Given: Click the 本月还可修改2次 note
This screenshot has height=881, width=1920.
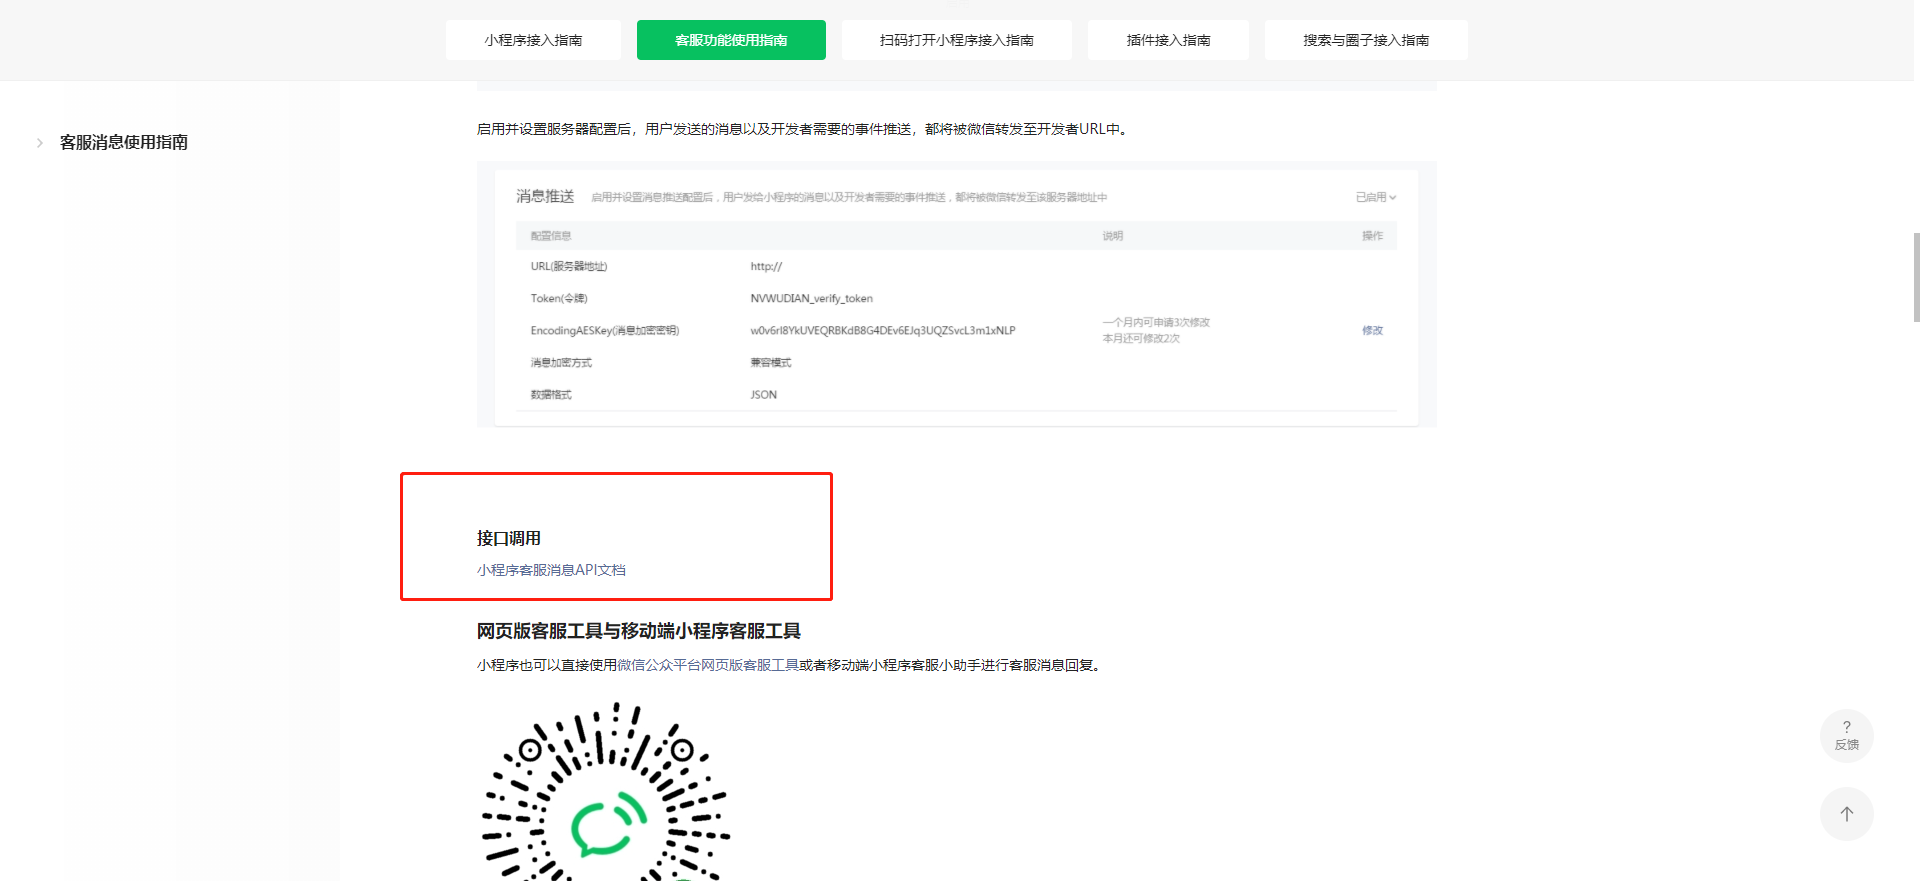Looking at the screenshot, I should pos(1141,339).
